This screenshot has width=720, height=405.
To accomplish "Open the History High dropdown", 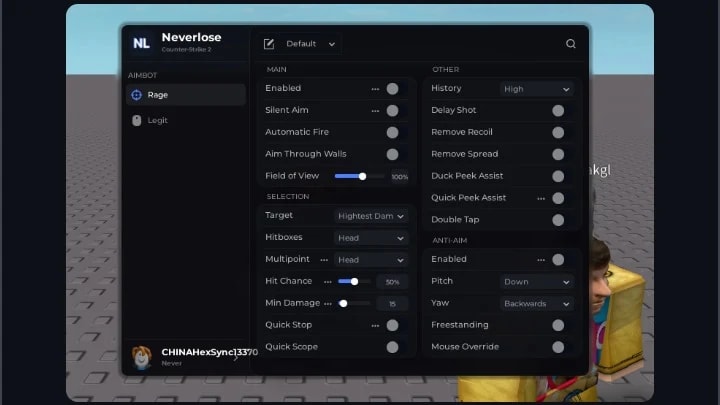I will 536,89.
